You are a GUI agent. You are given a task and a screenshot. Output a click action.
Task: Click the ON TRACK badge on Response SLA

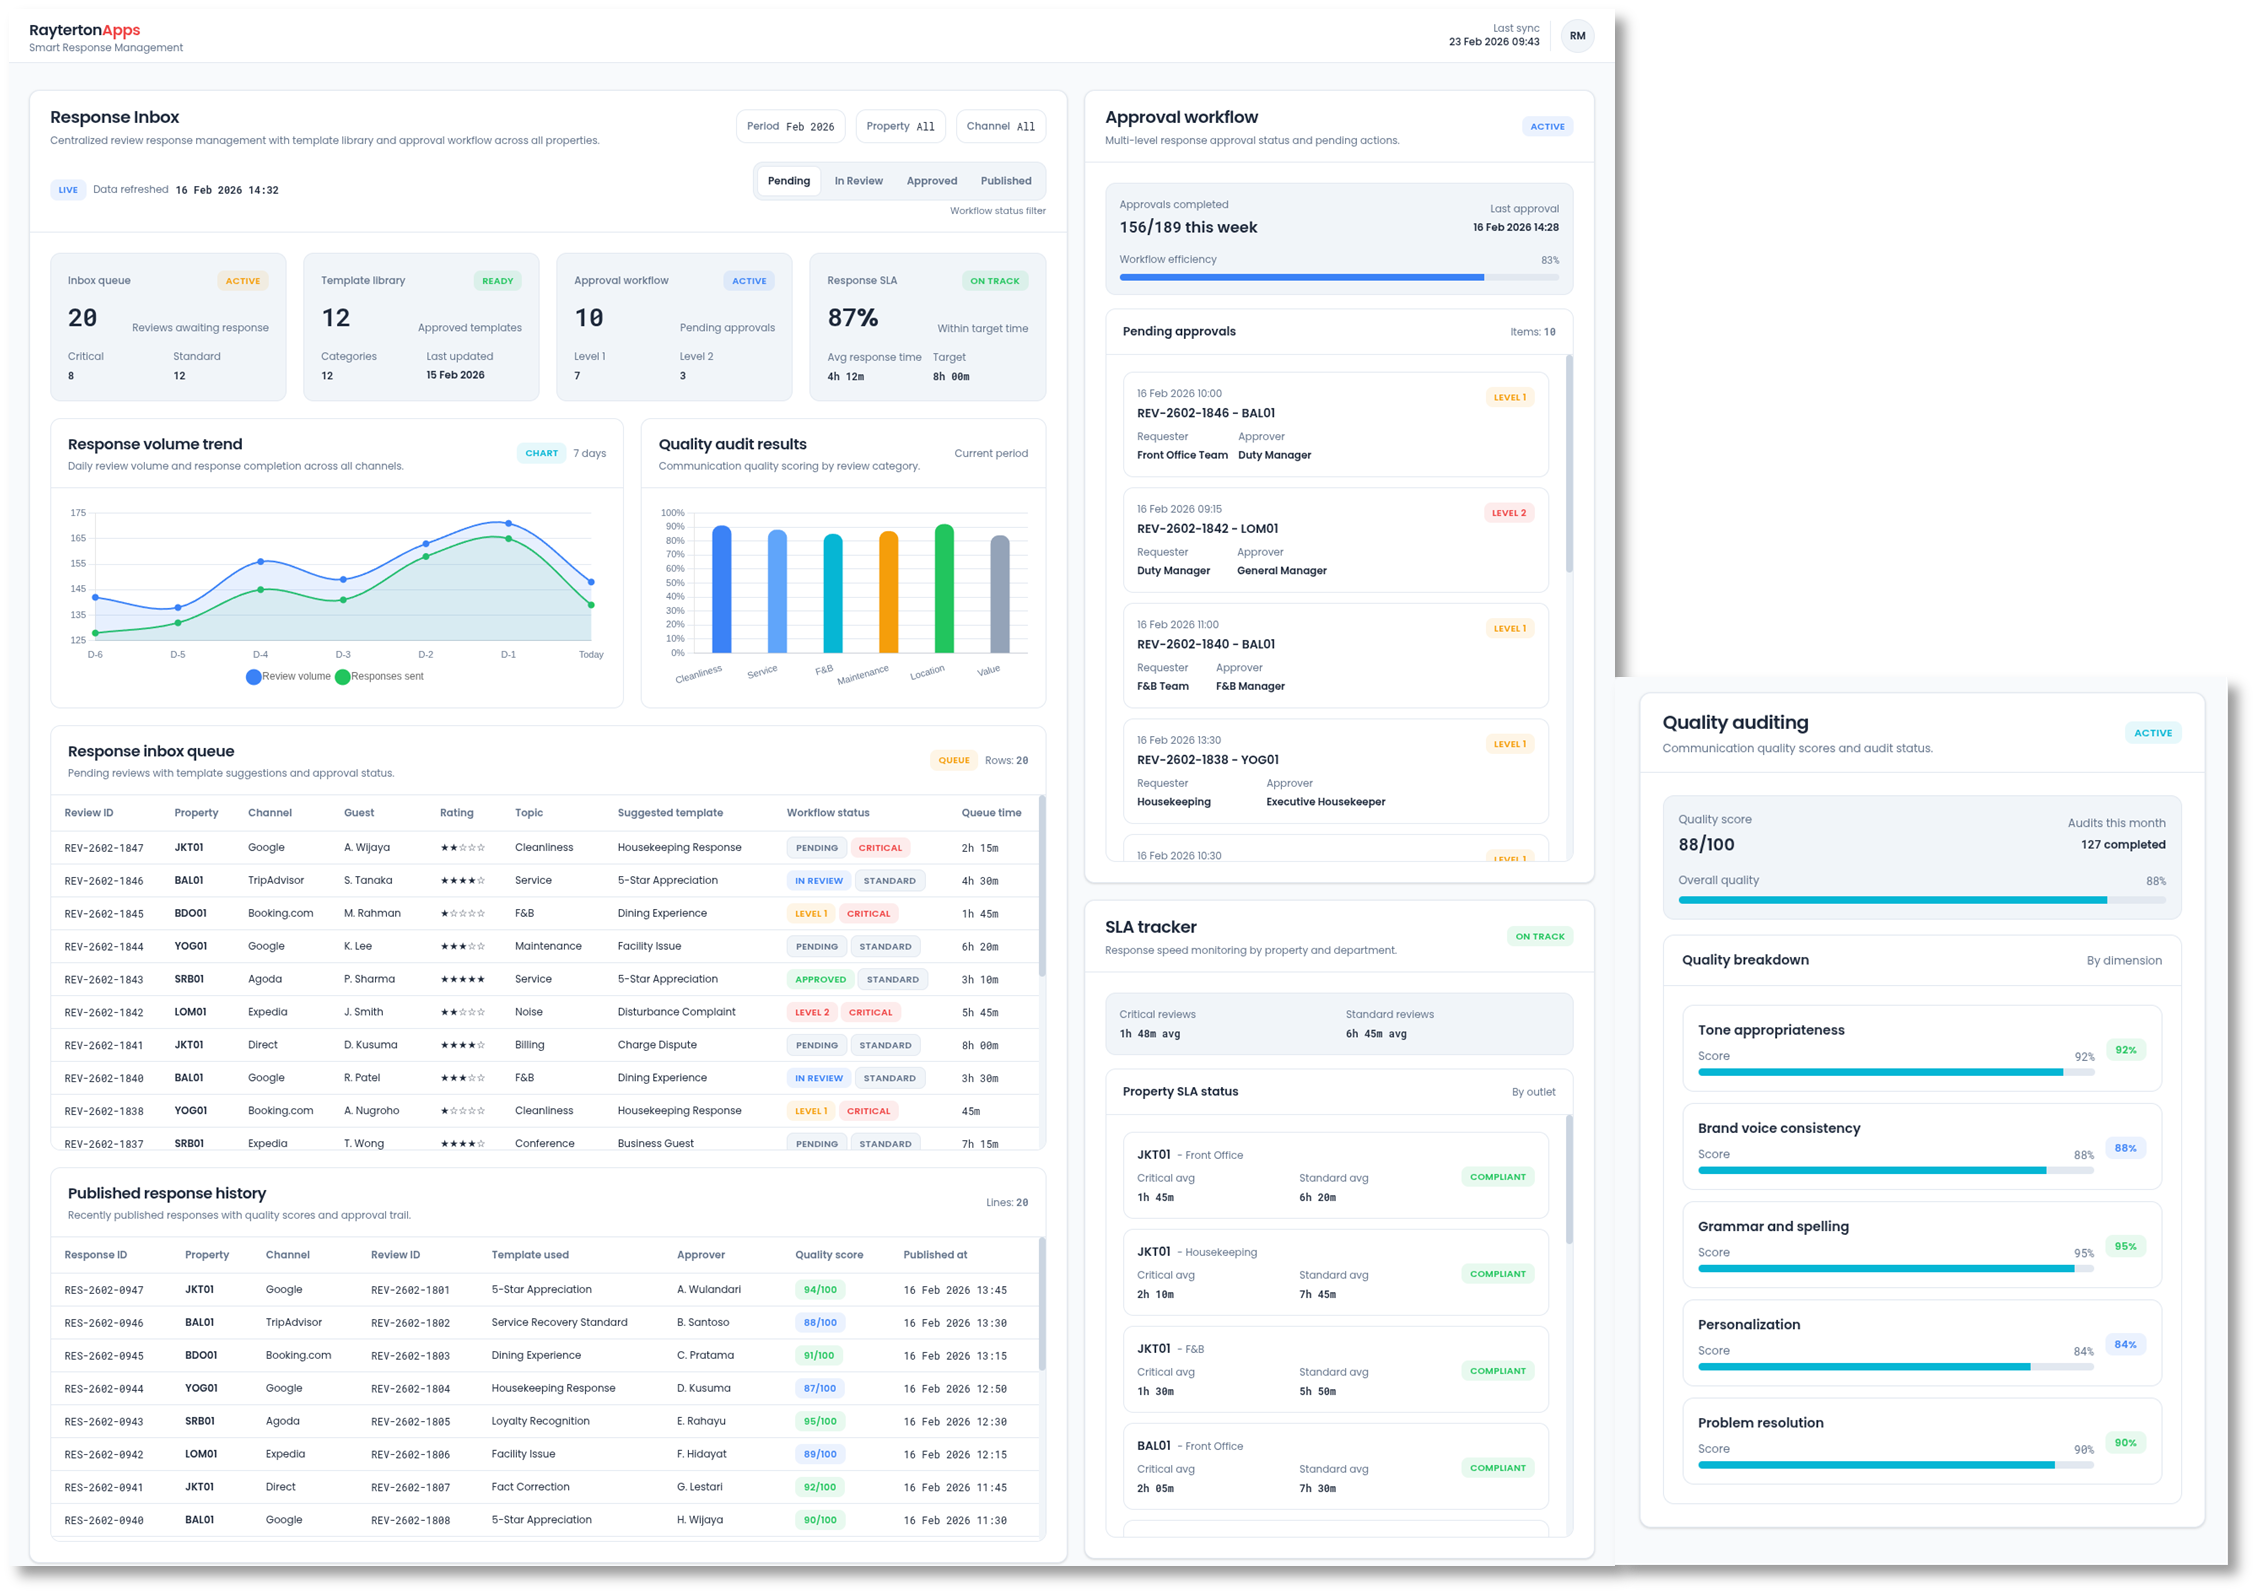point(994,281)
